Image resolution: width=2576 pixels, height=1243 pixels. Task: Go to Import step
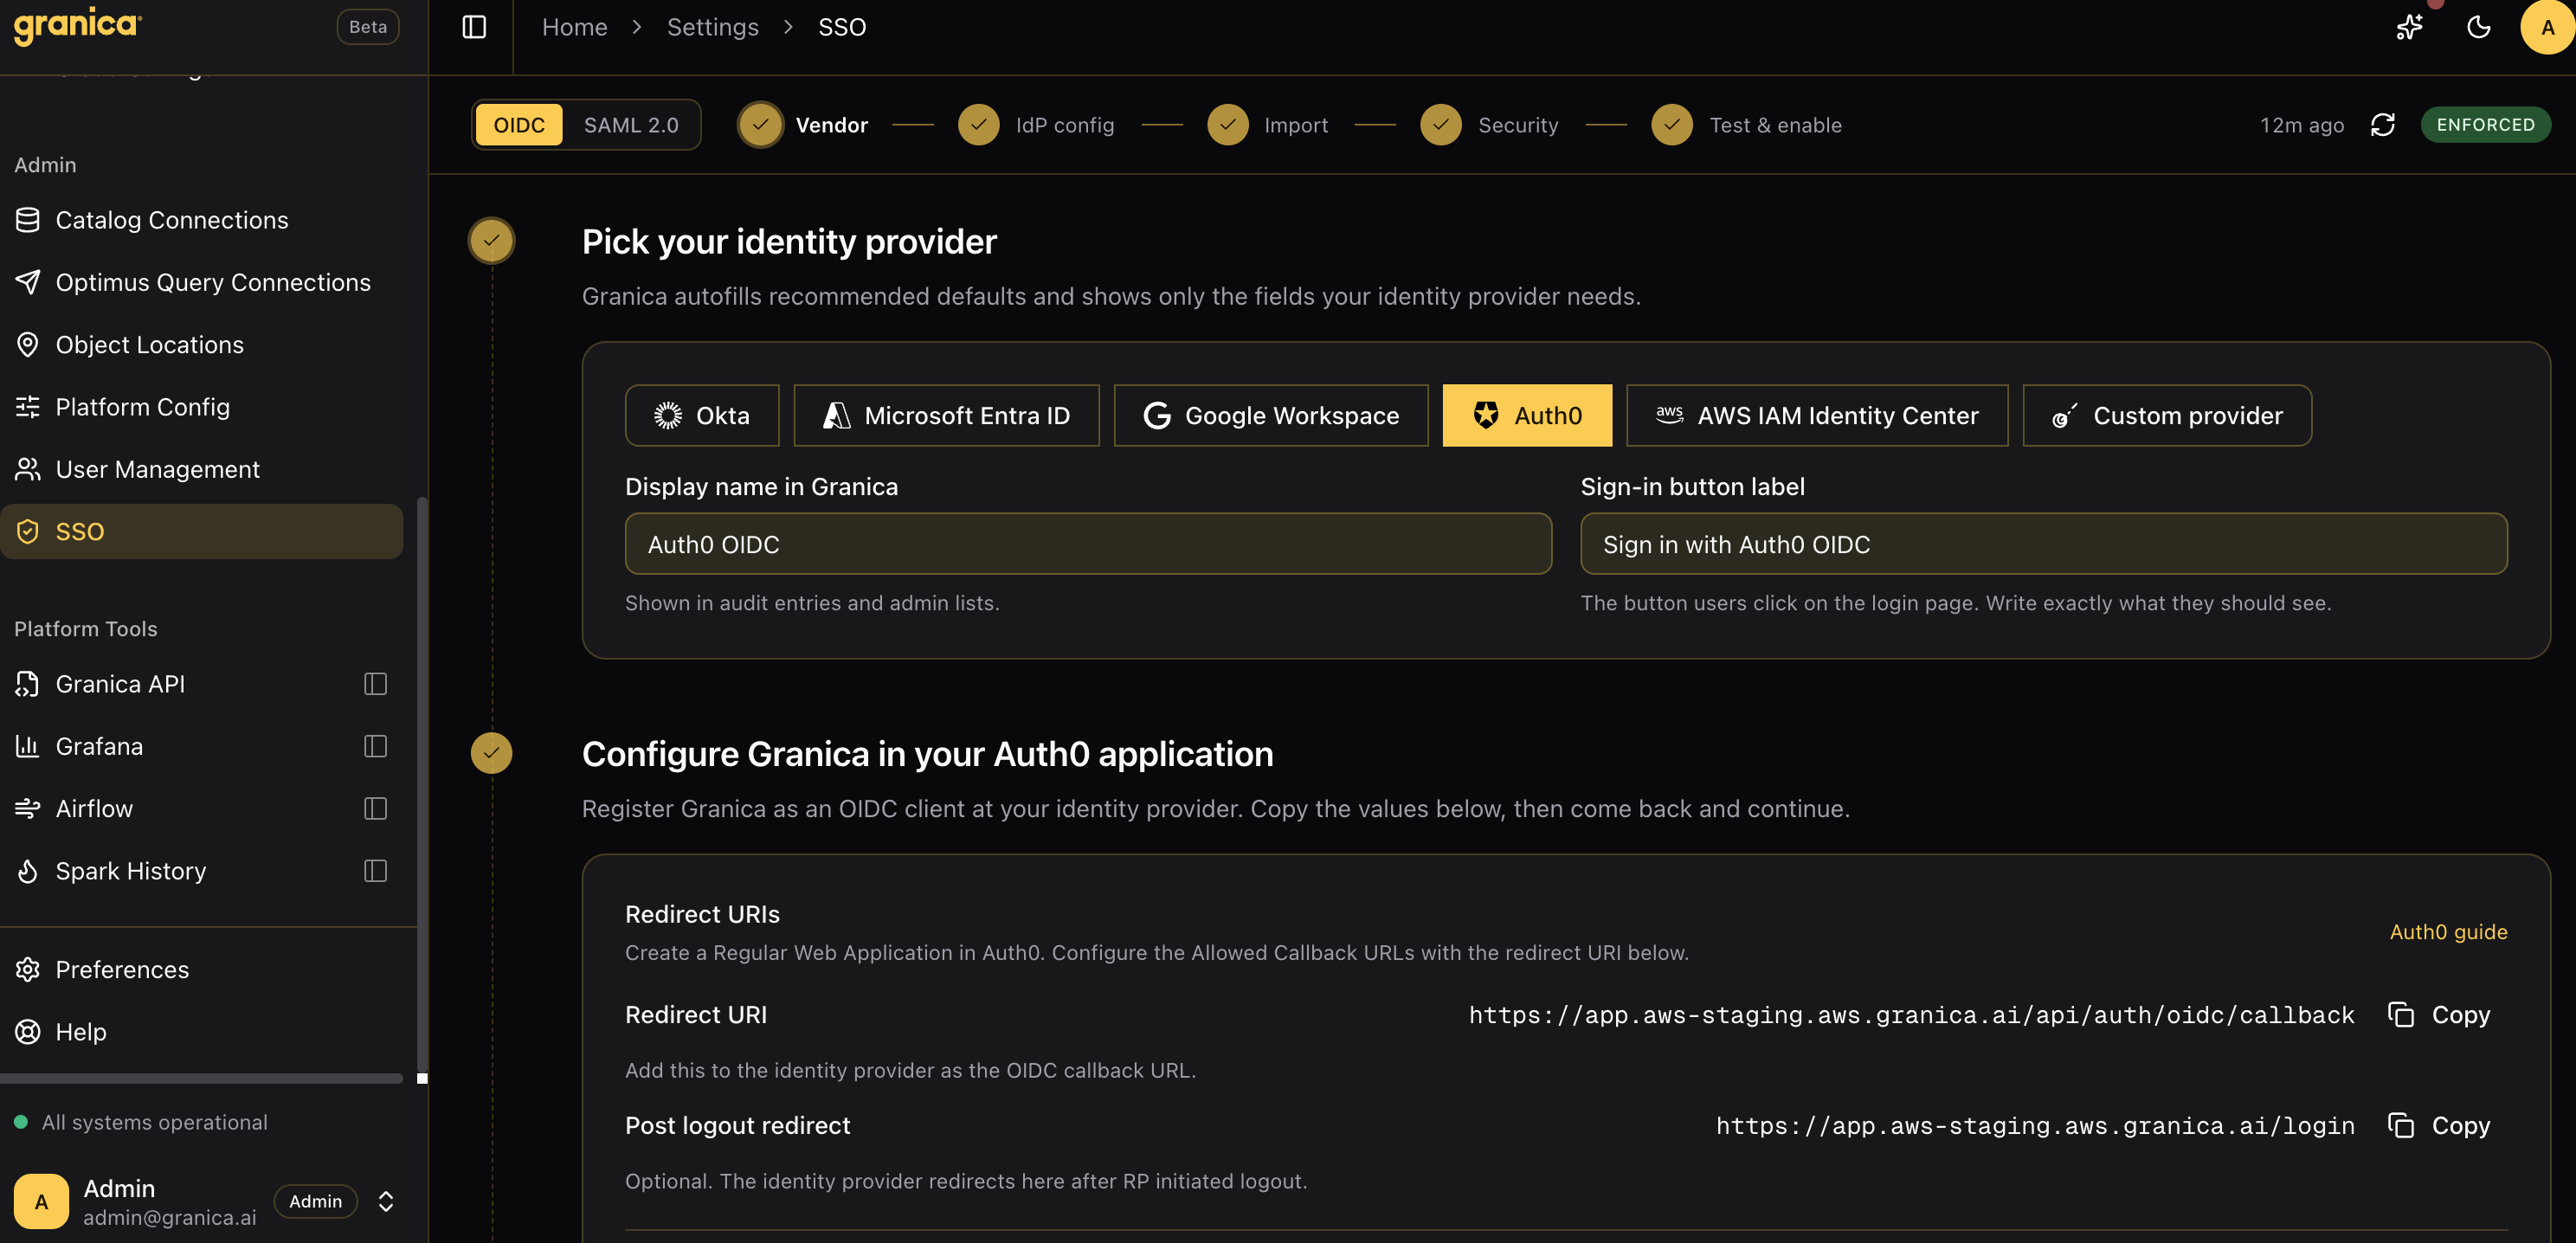point(1268,125)
